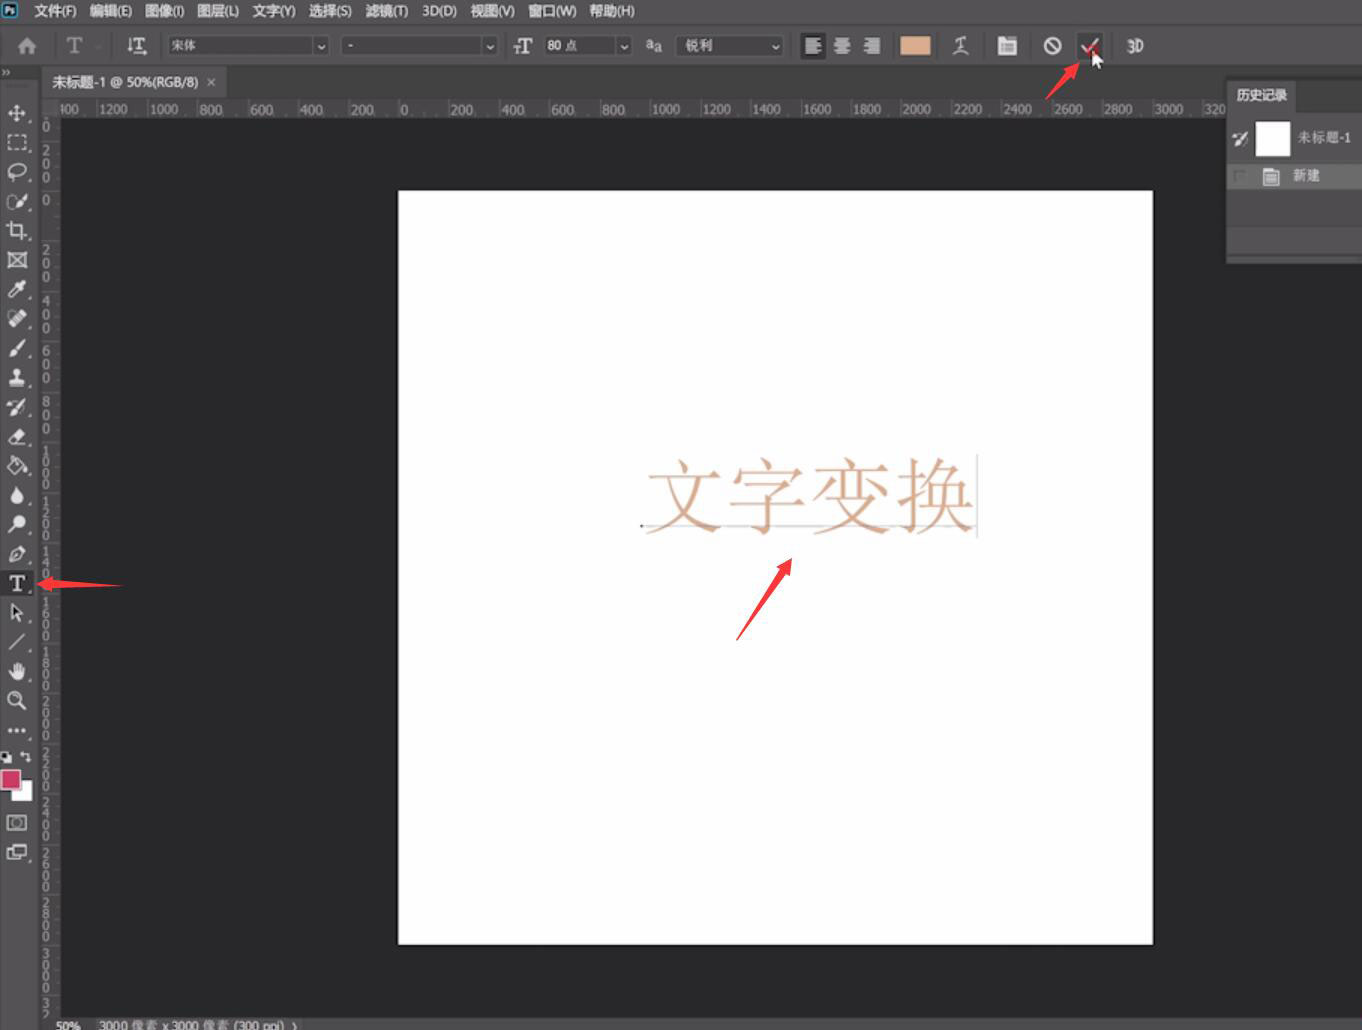Select the Lasso tool

click(17, 172)
